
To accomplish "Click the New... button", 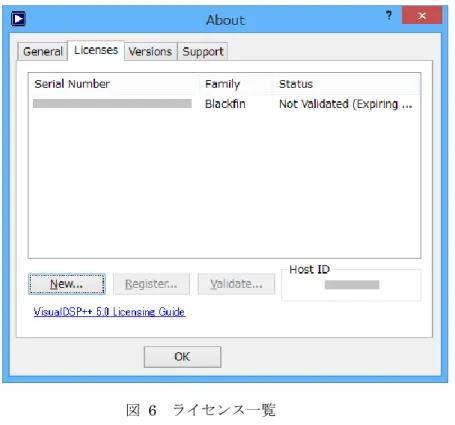I will [x=67, y=284].
